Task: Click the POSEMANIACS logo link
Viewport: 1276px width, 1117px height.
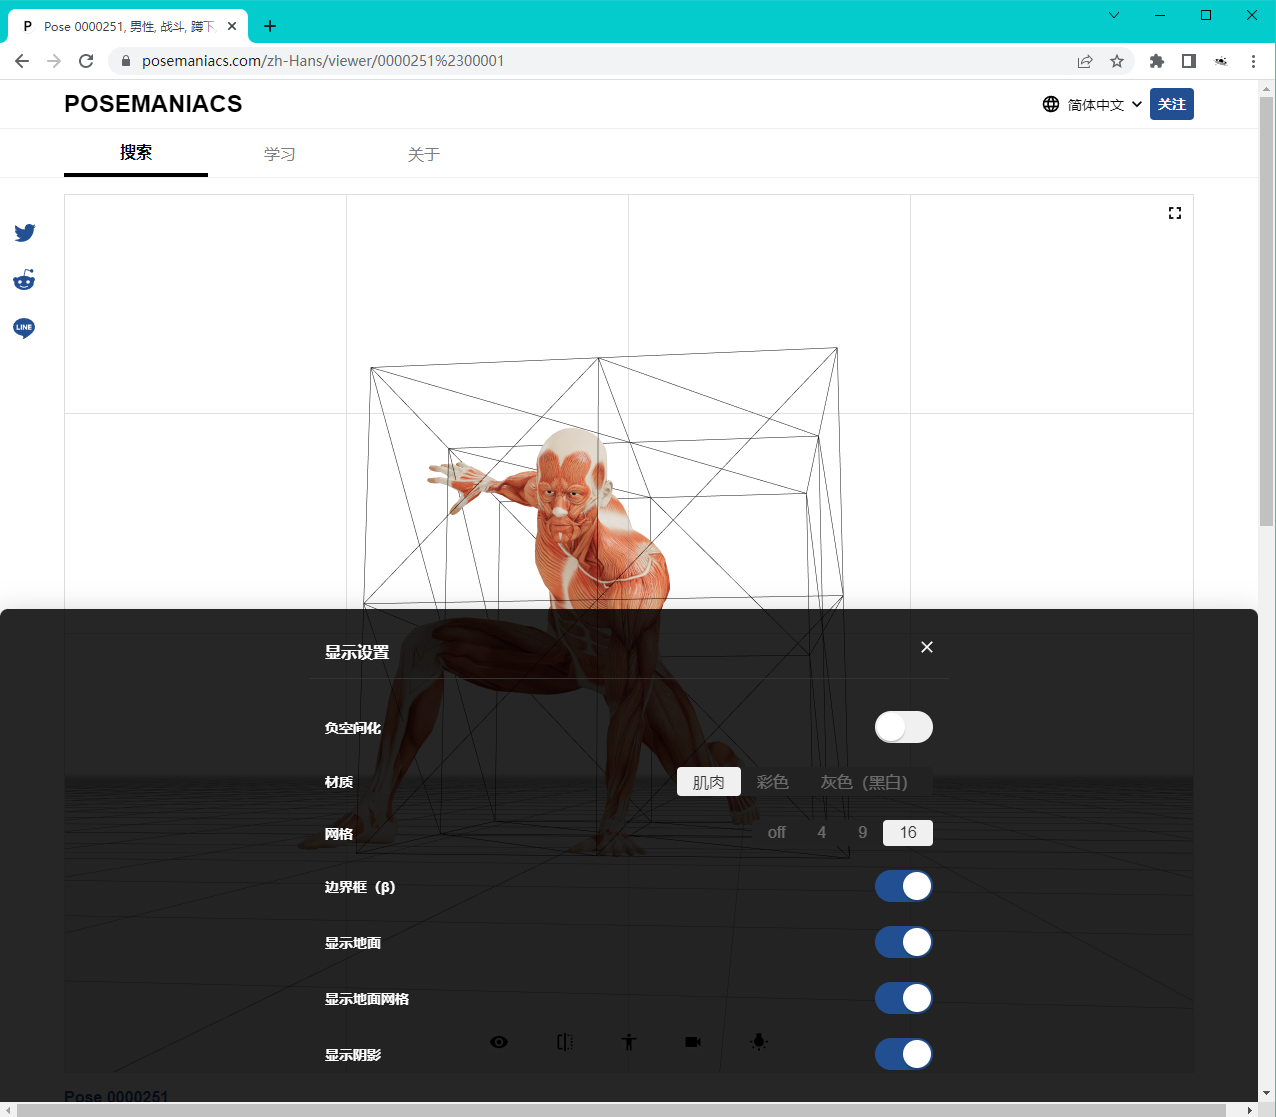Action: click(x=153, y=104)
